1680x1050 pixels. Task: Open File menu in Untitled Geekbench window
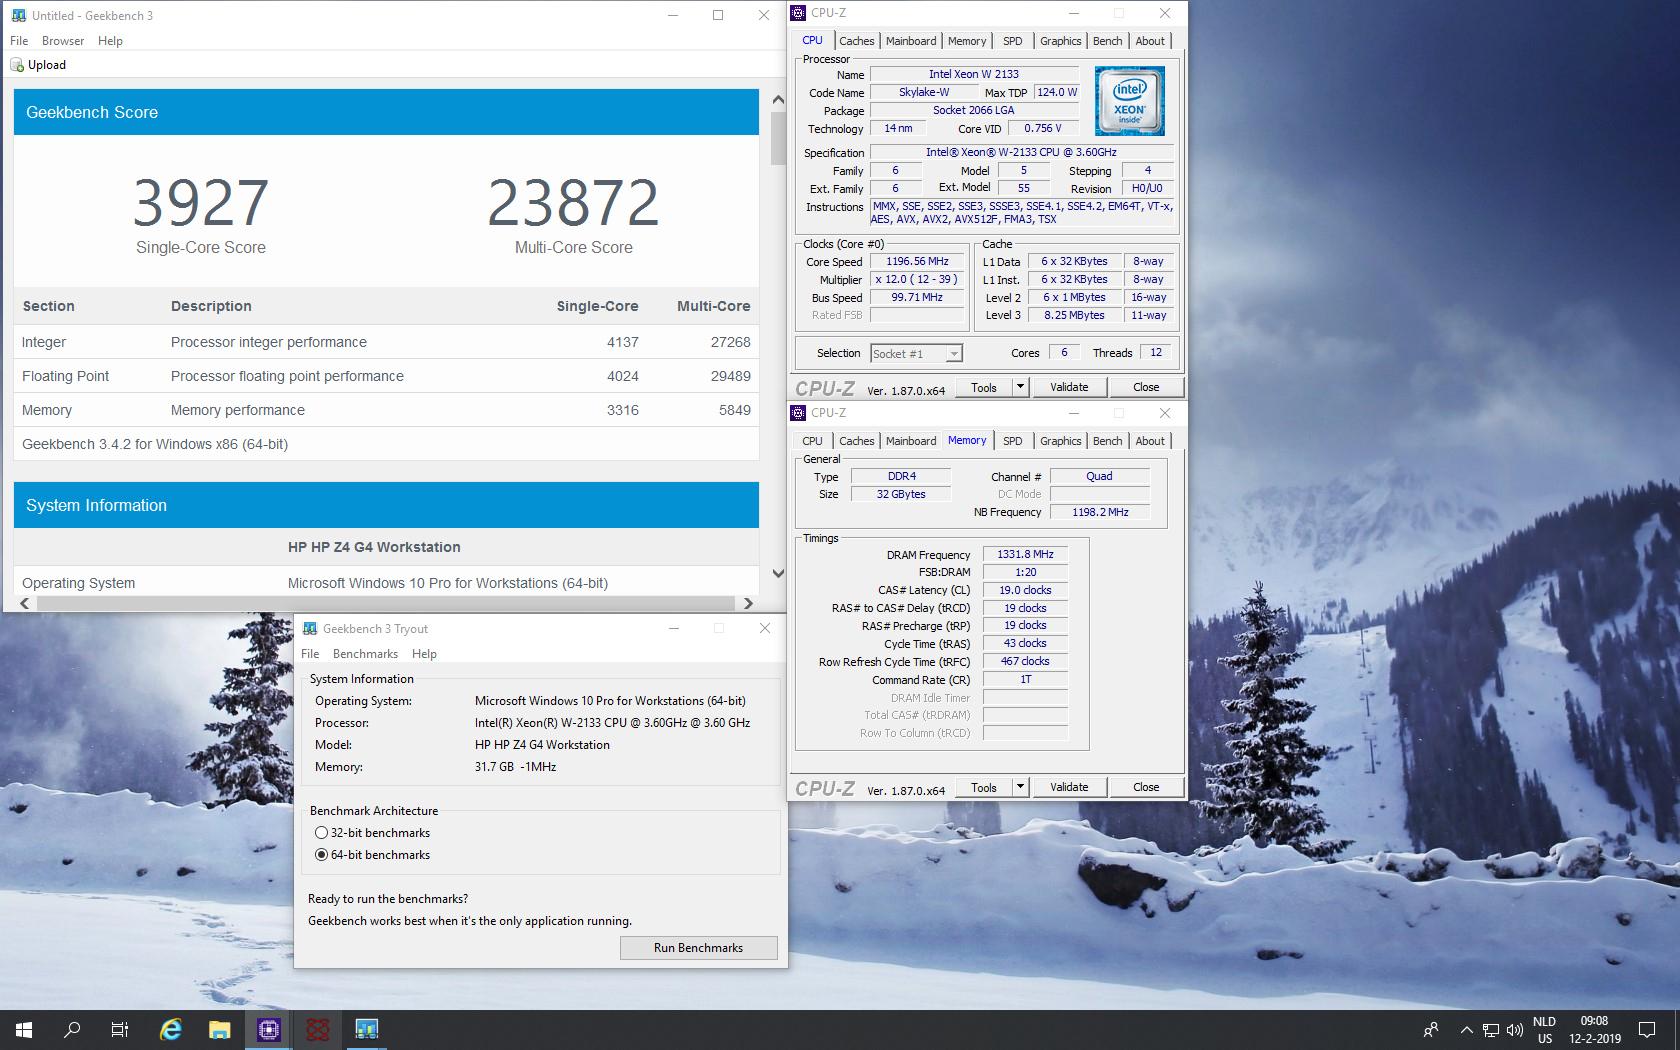tap(19, 41)
